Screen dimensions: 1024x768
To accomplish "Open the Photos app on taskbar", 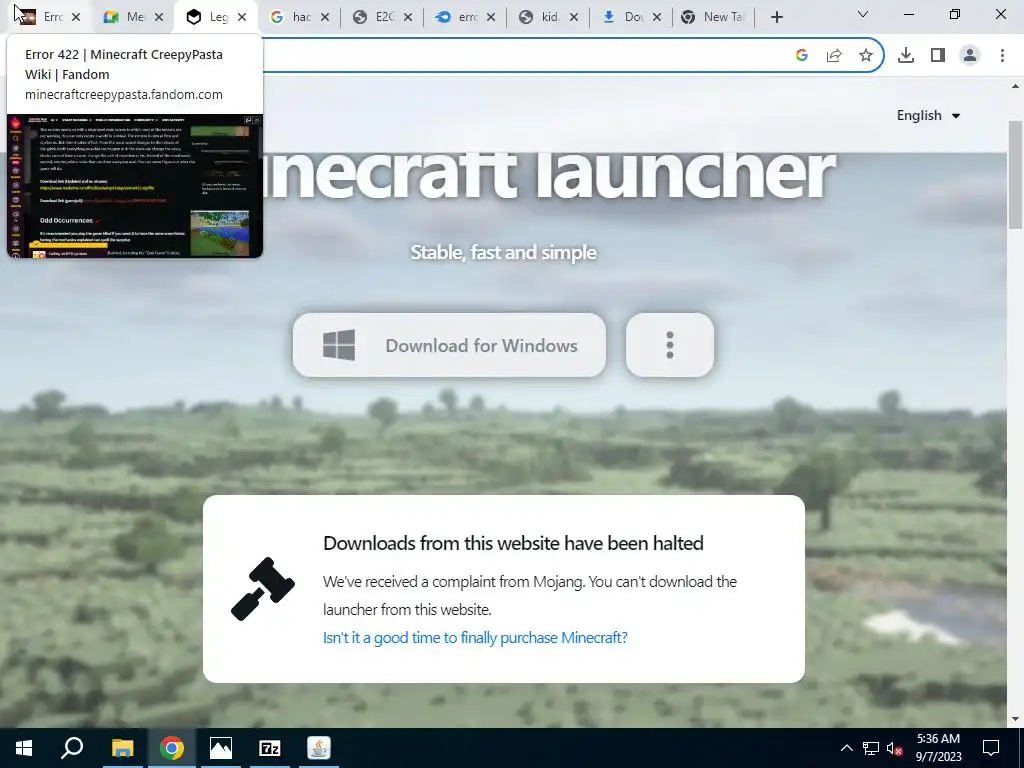I will pos(221,748).
